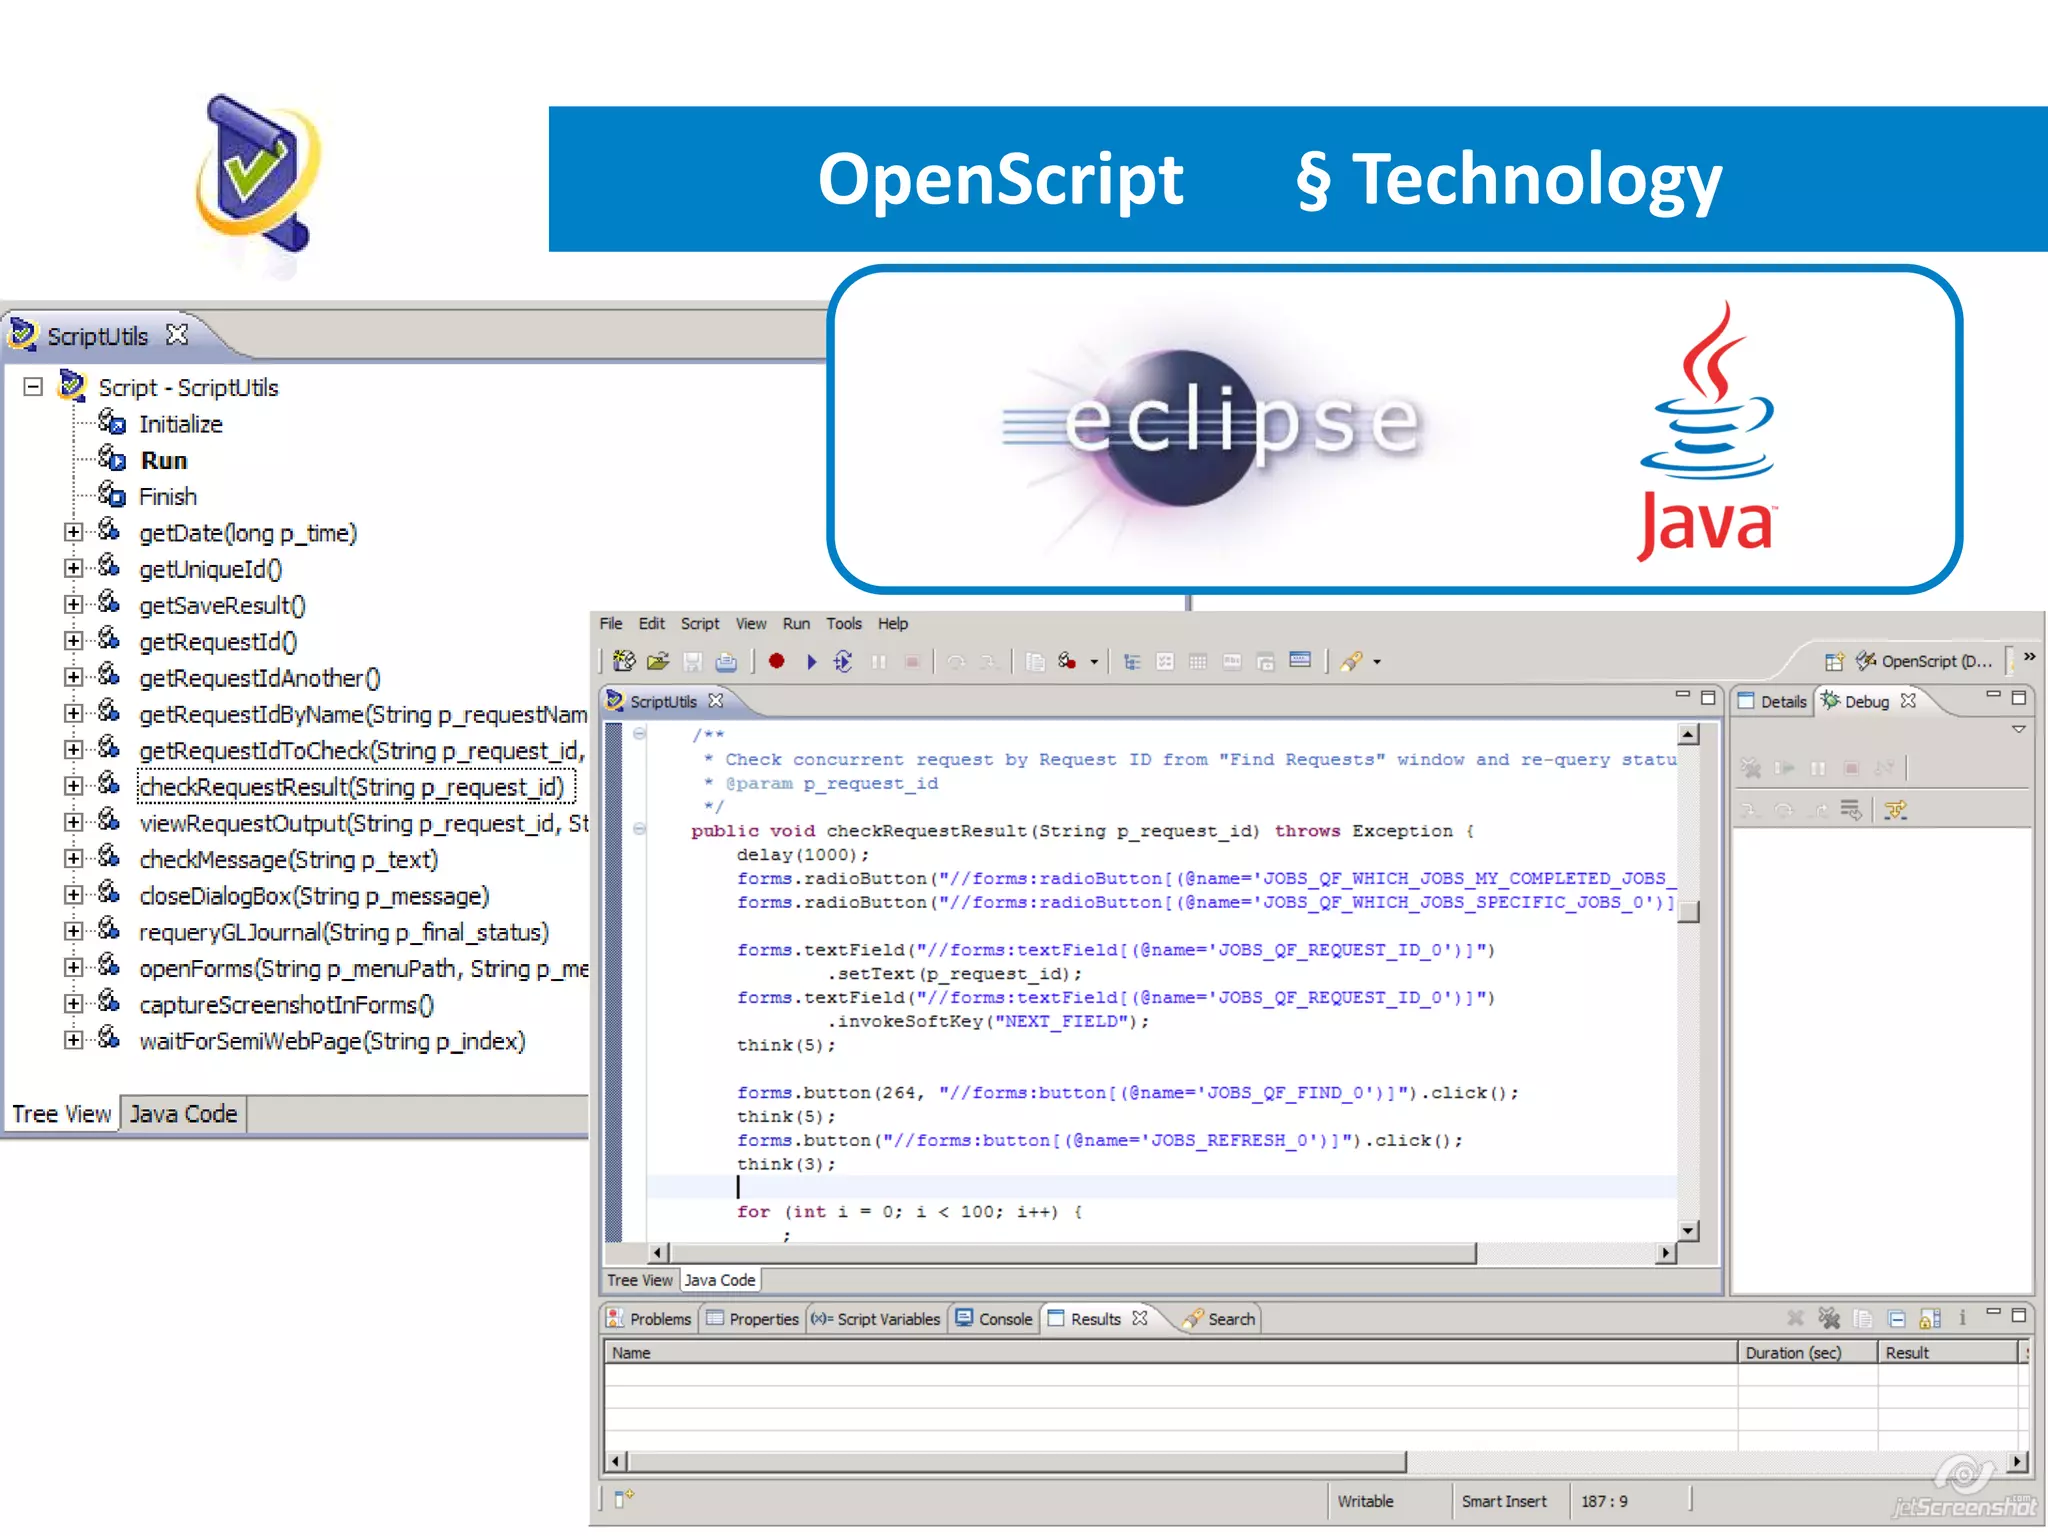Click the Print icon in toolbar
2048x1536 pixels.
coord(727,661)
